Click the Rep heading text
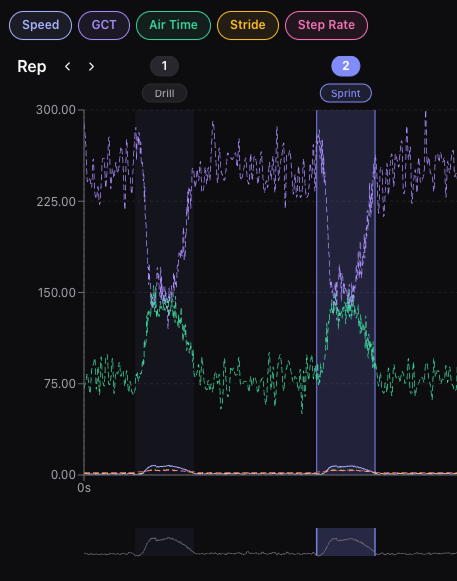This screenshot has height=581, width=457. [x=32, y=67]
